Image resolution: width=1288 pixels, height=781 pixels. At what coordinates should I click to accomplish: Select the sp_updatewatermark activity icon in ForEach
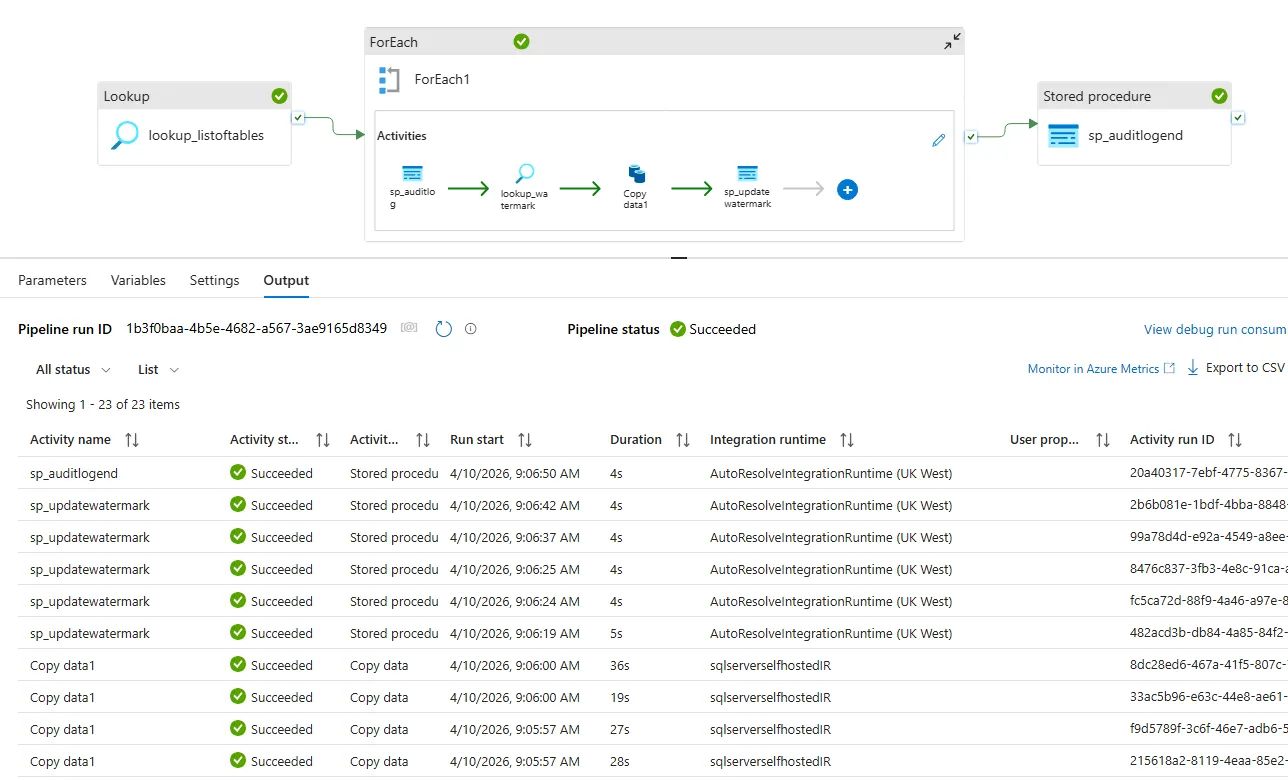(747, 173)
